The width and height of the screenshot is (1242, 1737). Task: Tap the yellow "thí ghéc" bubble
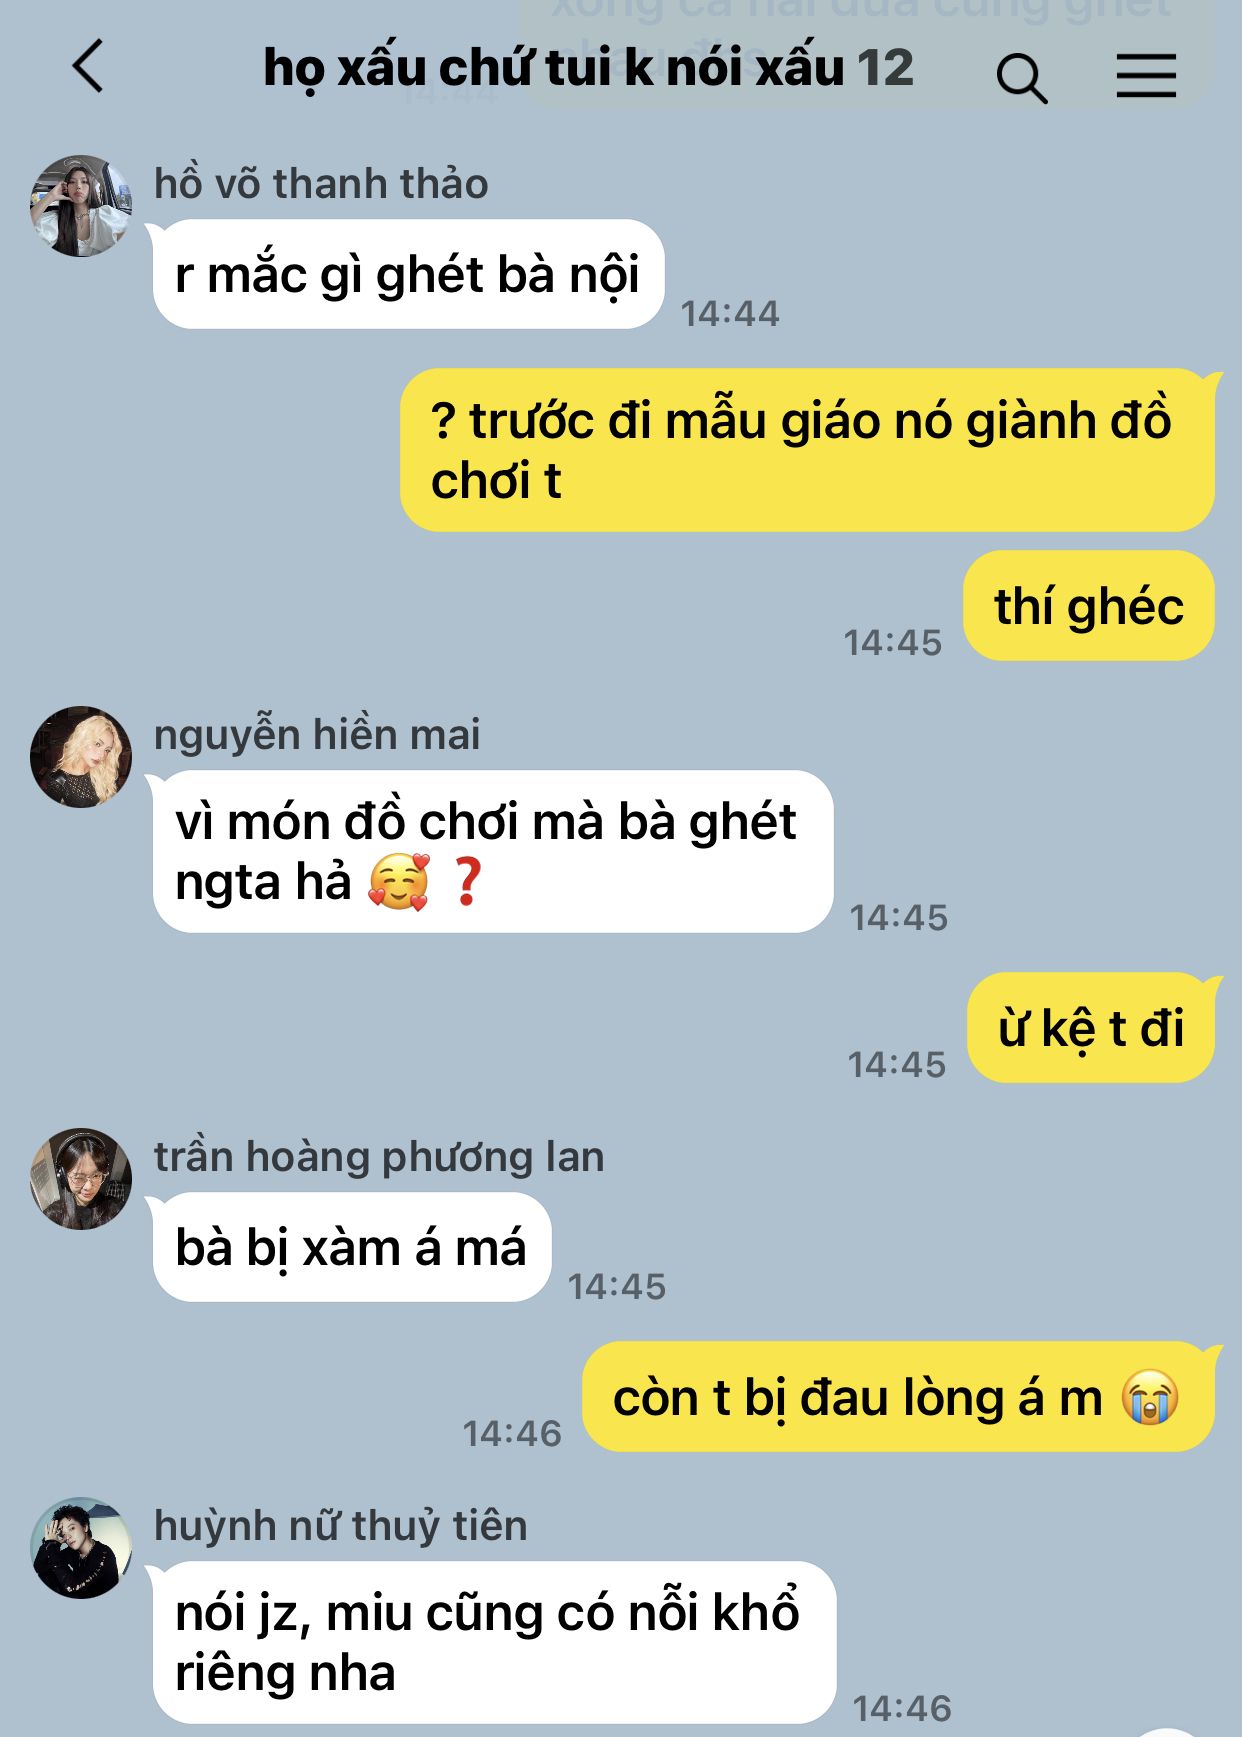click(x=1089, y=606)
